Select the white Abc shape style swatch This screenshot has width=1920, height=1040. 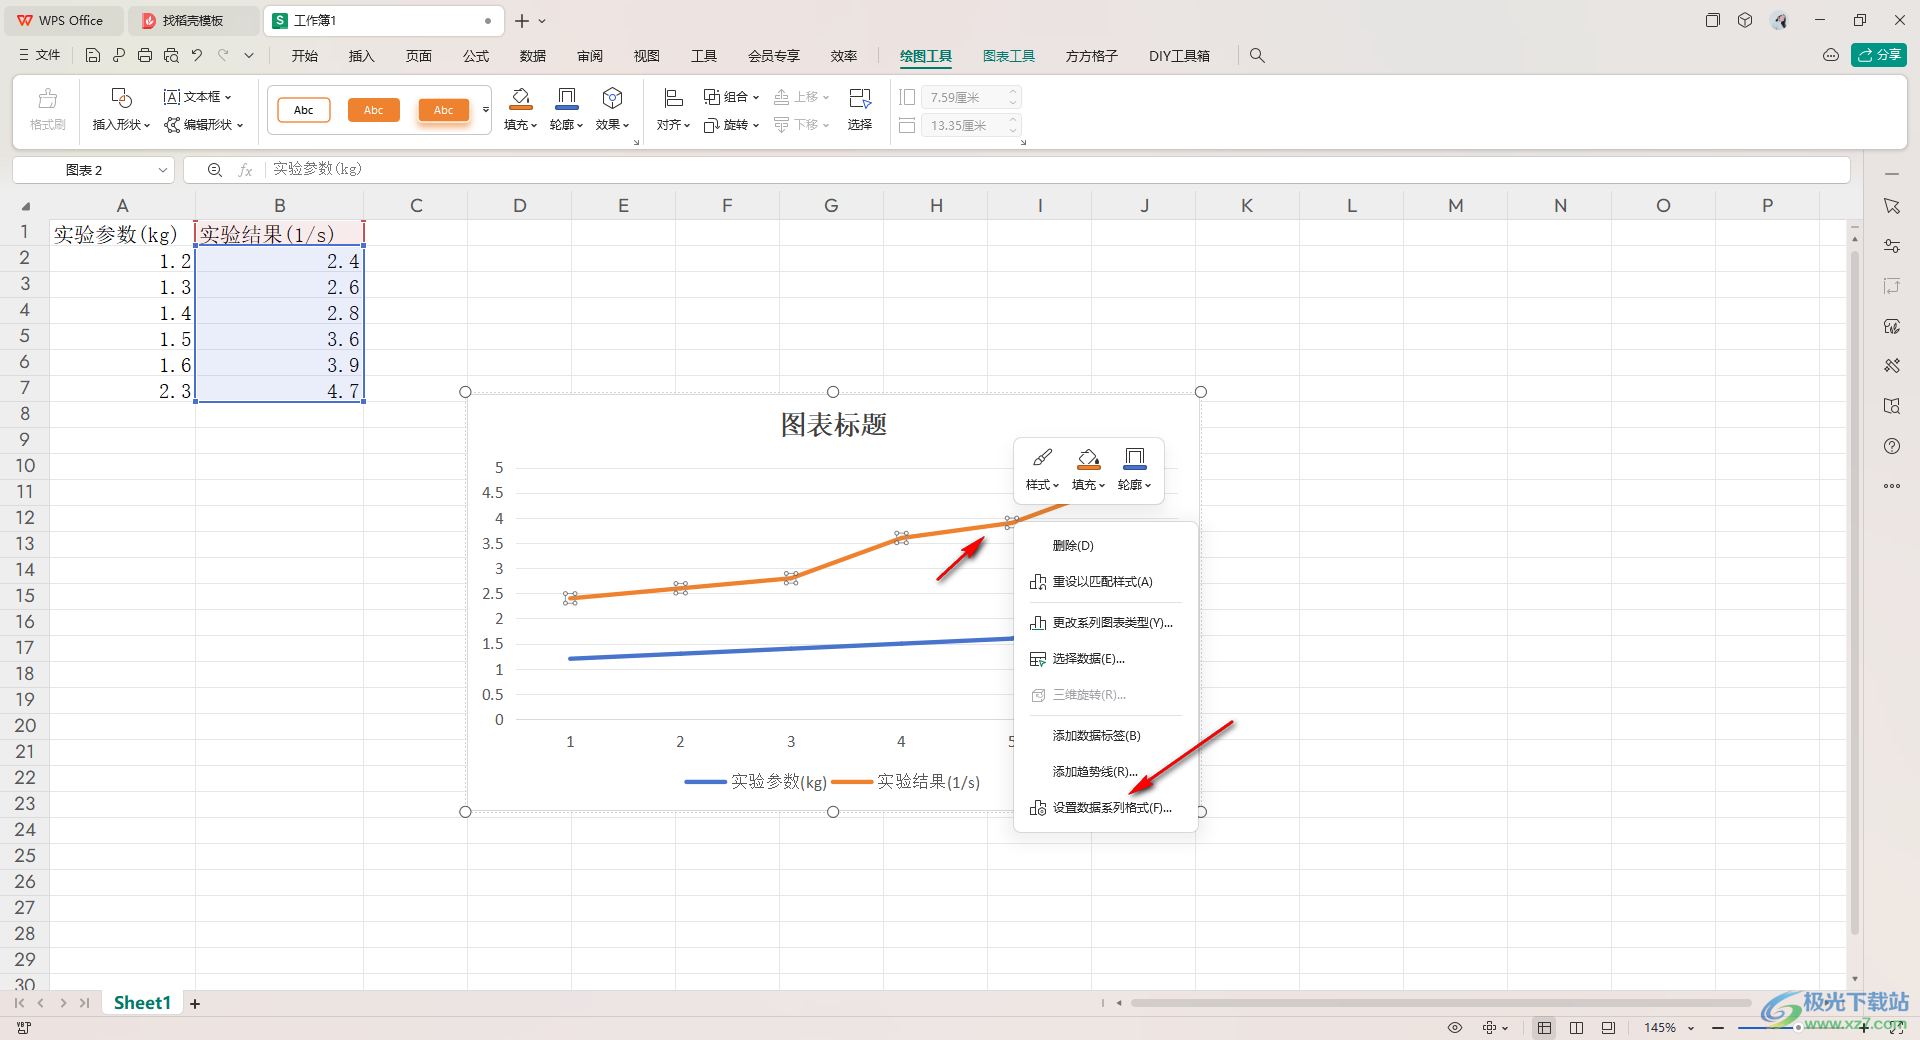[x=304, y=110]
